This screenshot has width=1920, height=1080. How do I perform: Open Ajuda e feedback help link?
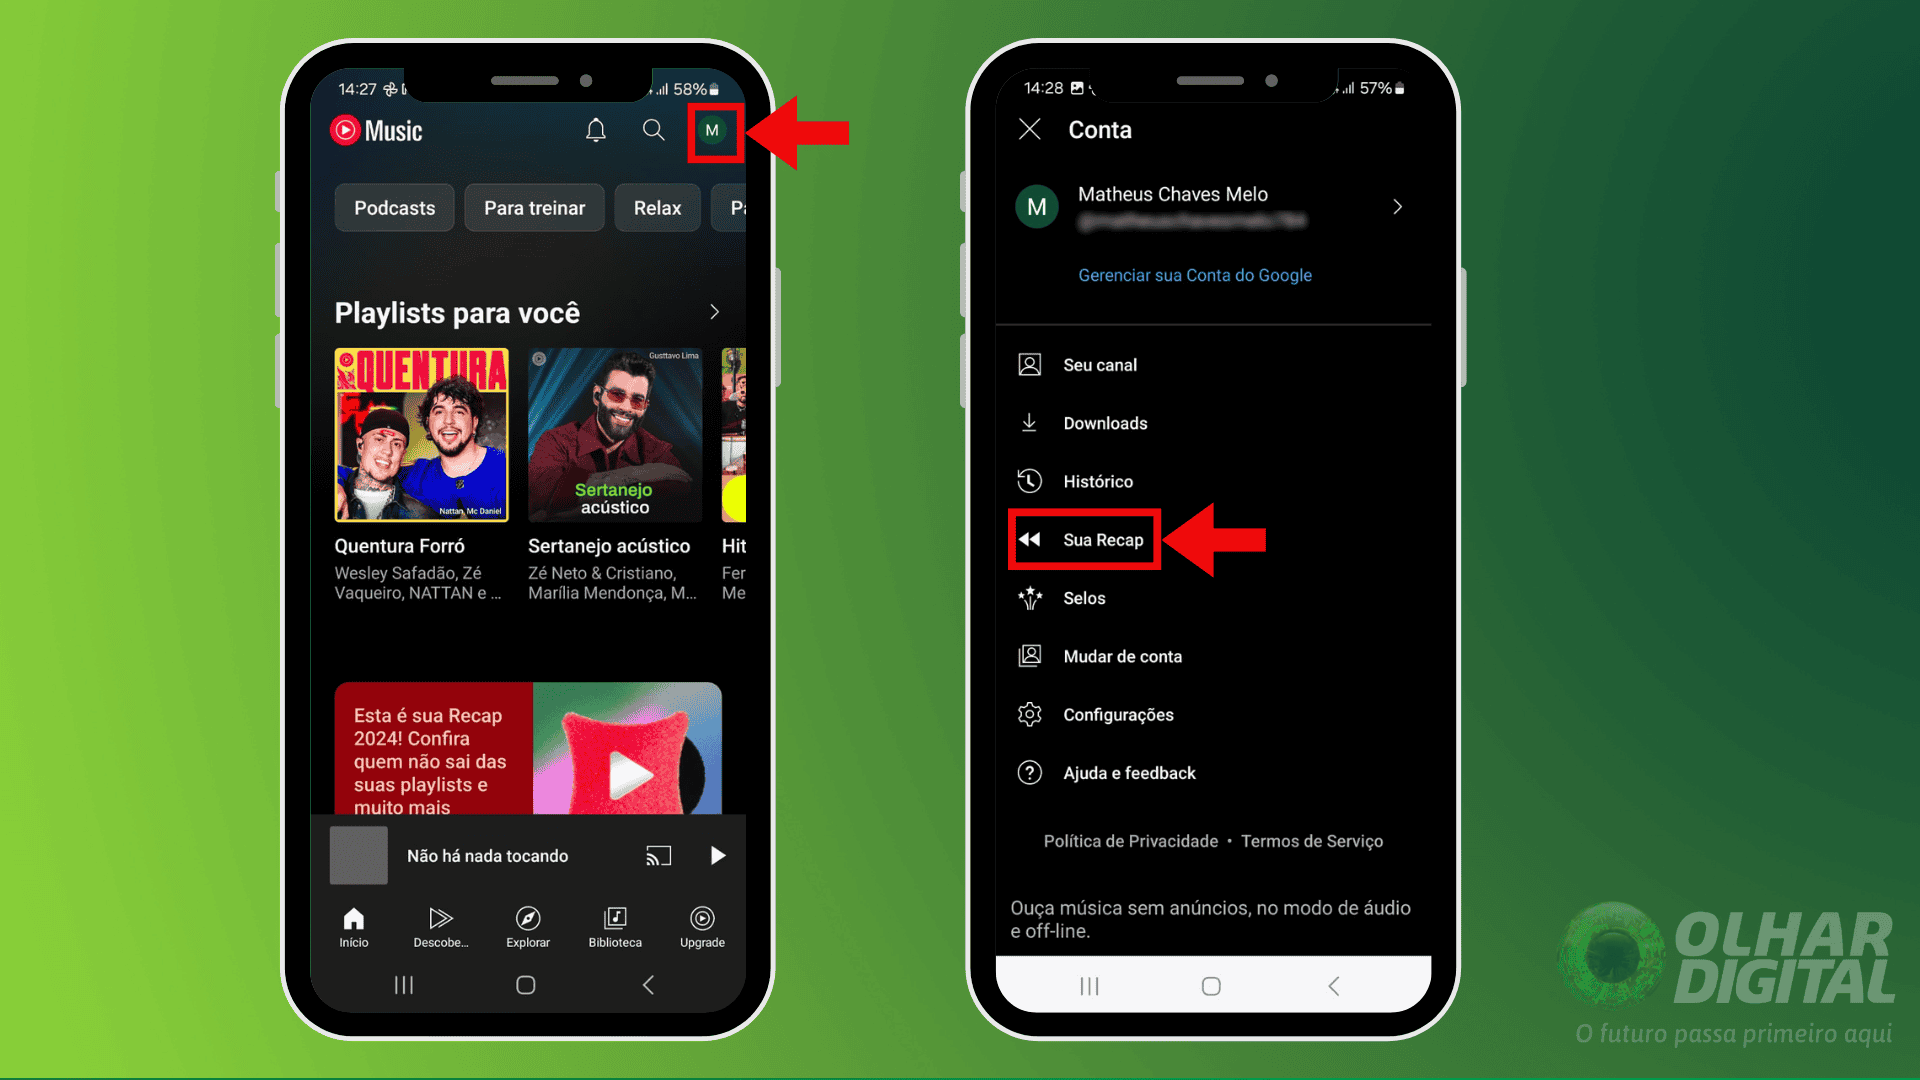[1129, 773]
